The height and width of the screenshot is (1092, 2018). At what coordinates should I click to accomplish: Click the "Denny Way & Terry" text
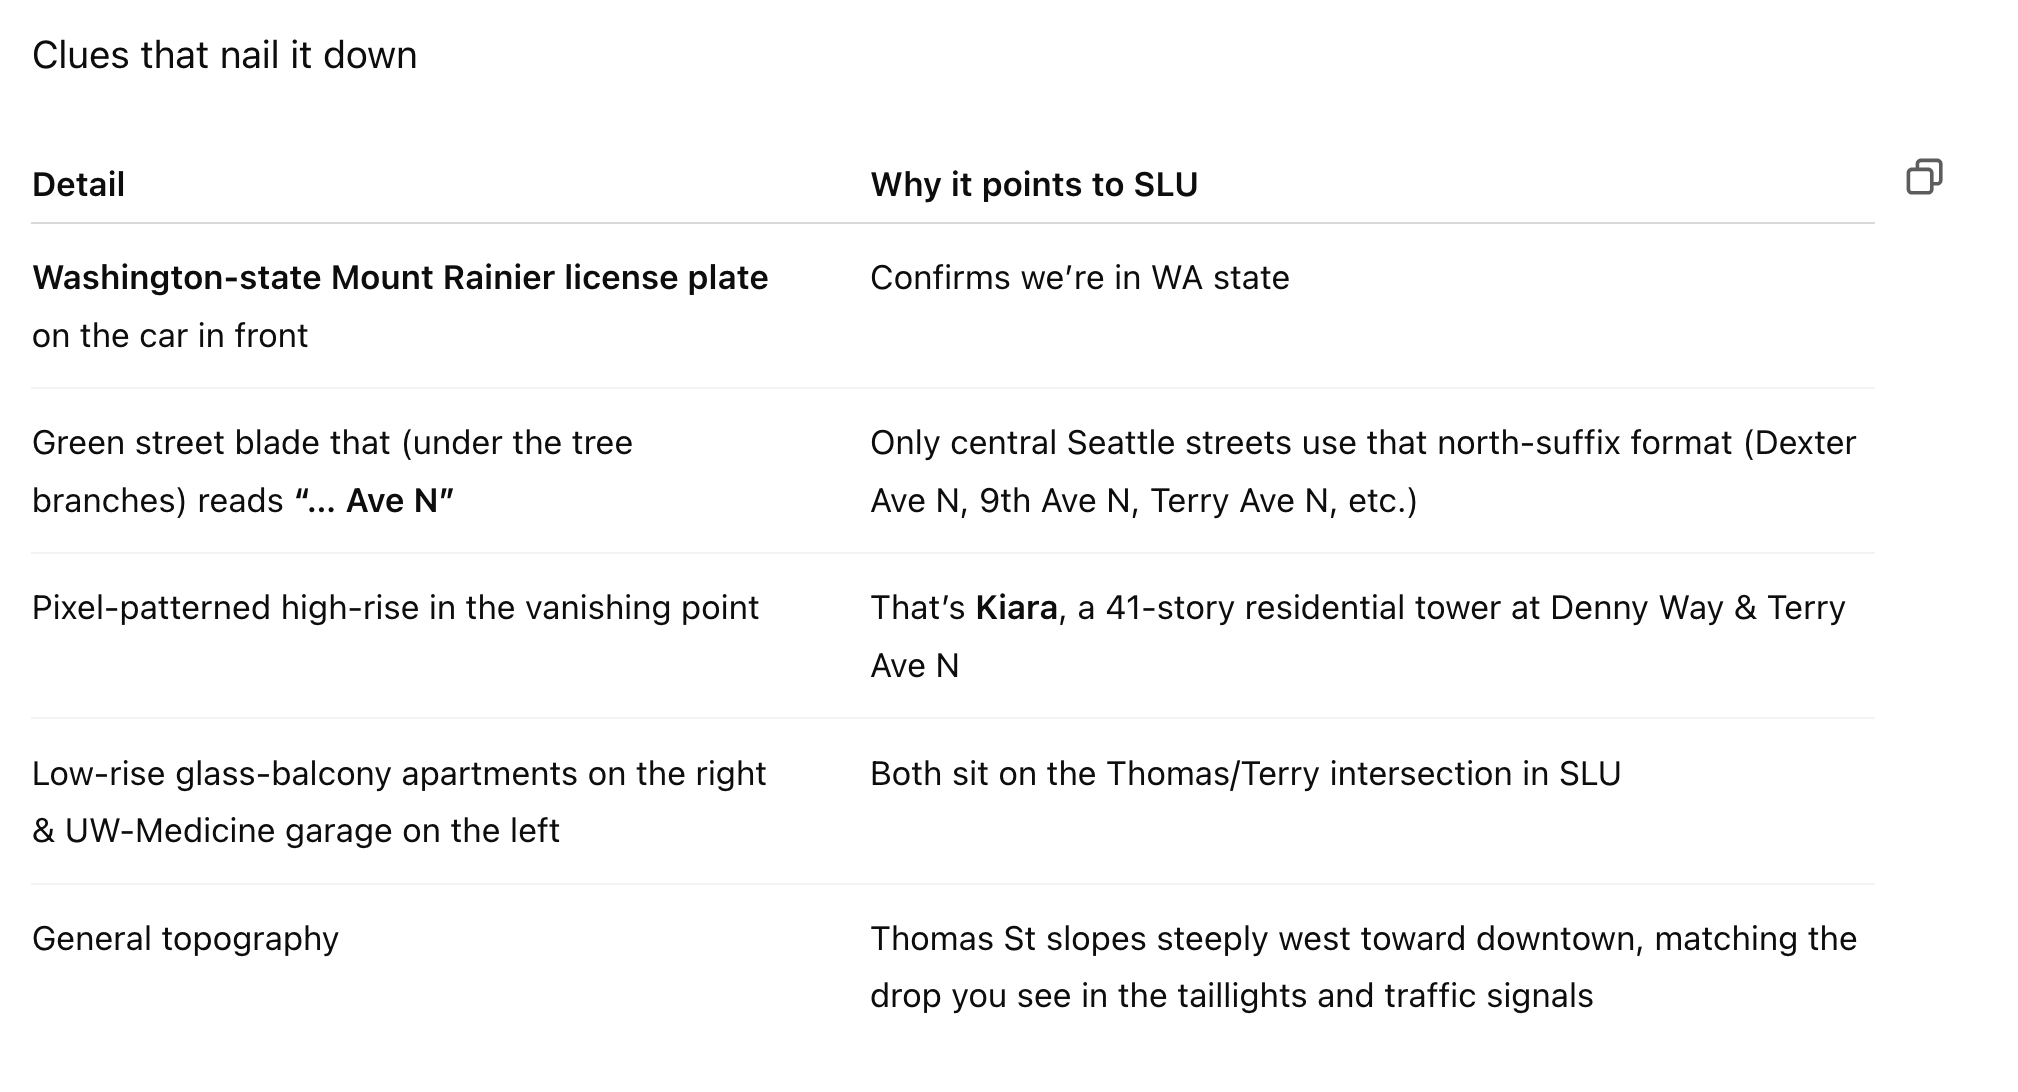pyautogui.click(x=1697, y=608)
